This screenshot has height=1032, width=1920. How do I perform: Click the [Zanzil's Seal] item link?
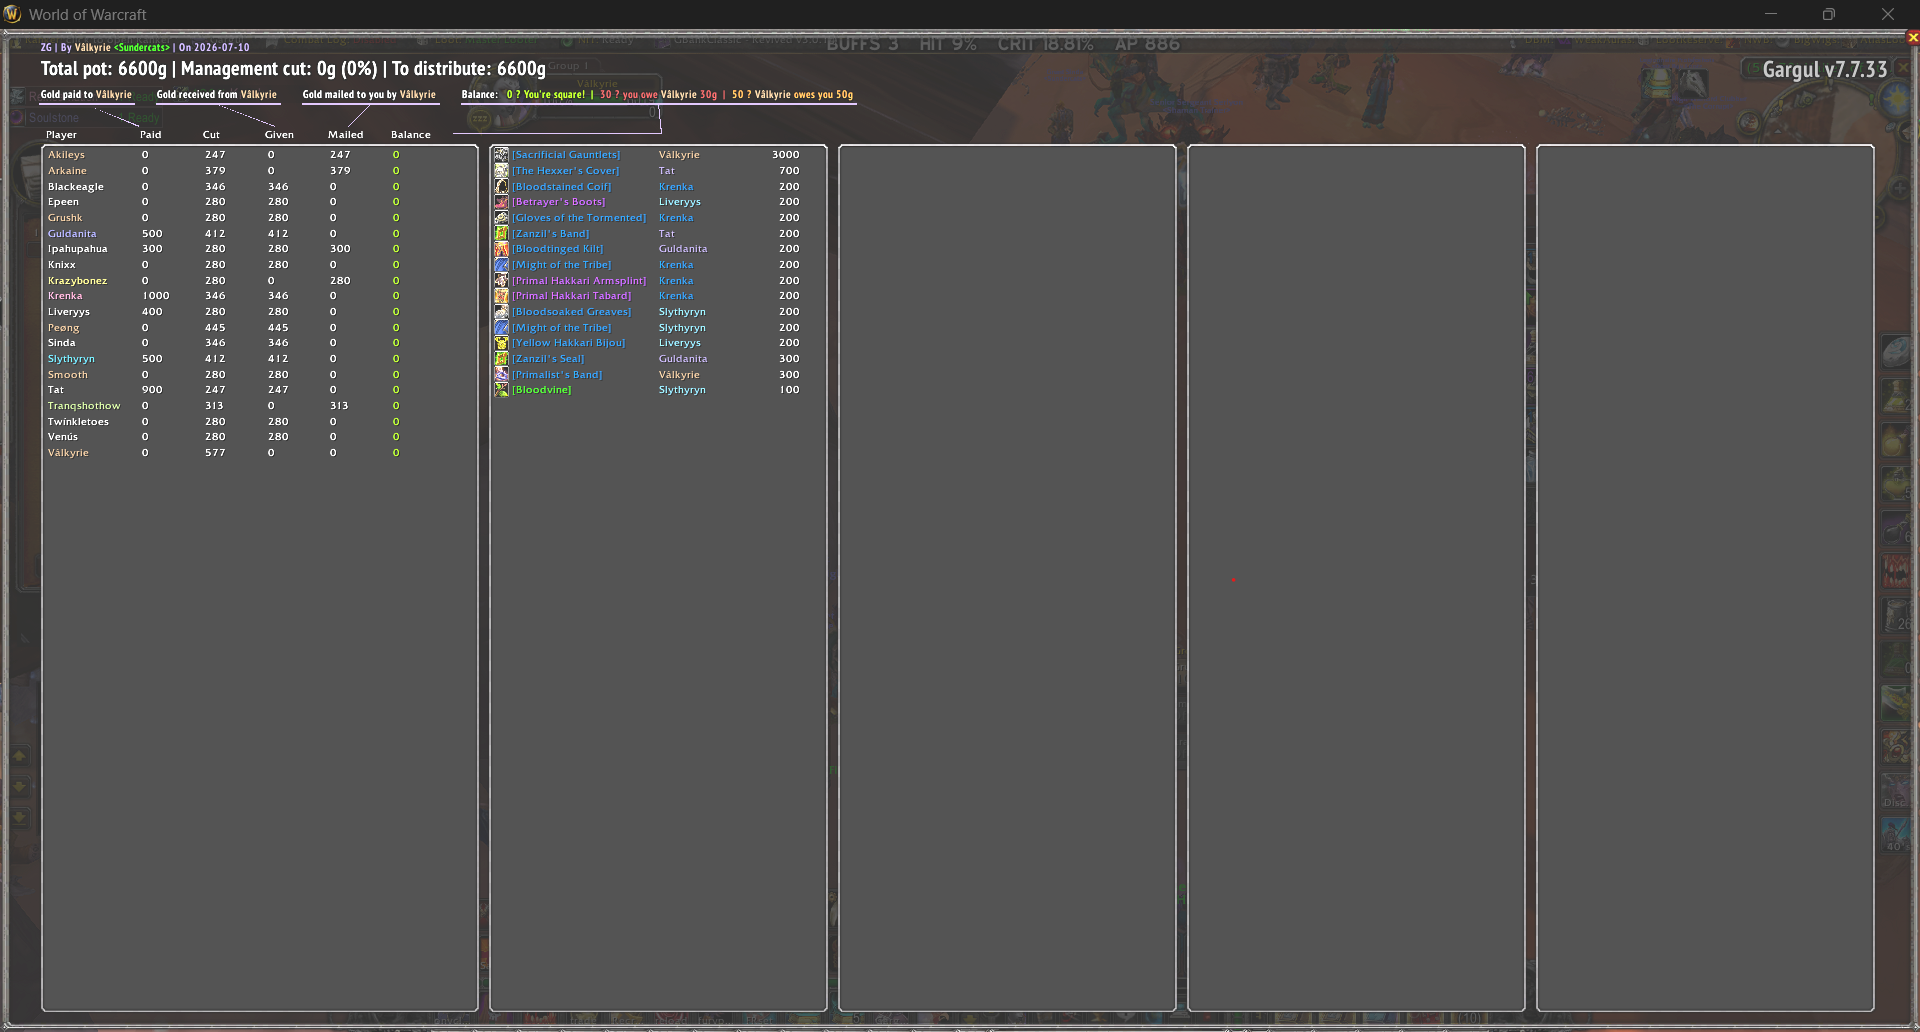pyautogui.click(x=548, y=359)
